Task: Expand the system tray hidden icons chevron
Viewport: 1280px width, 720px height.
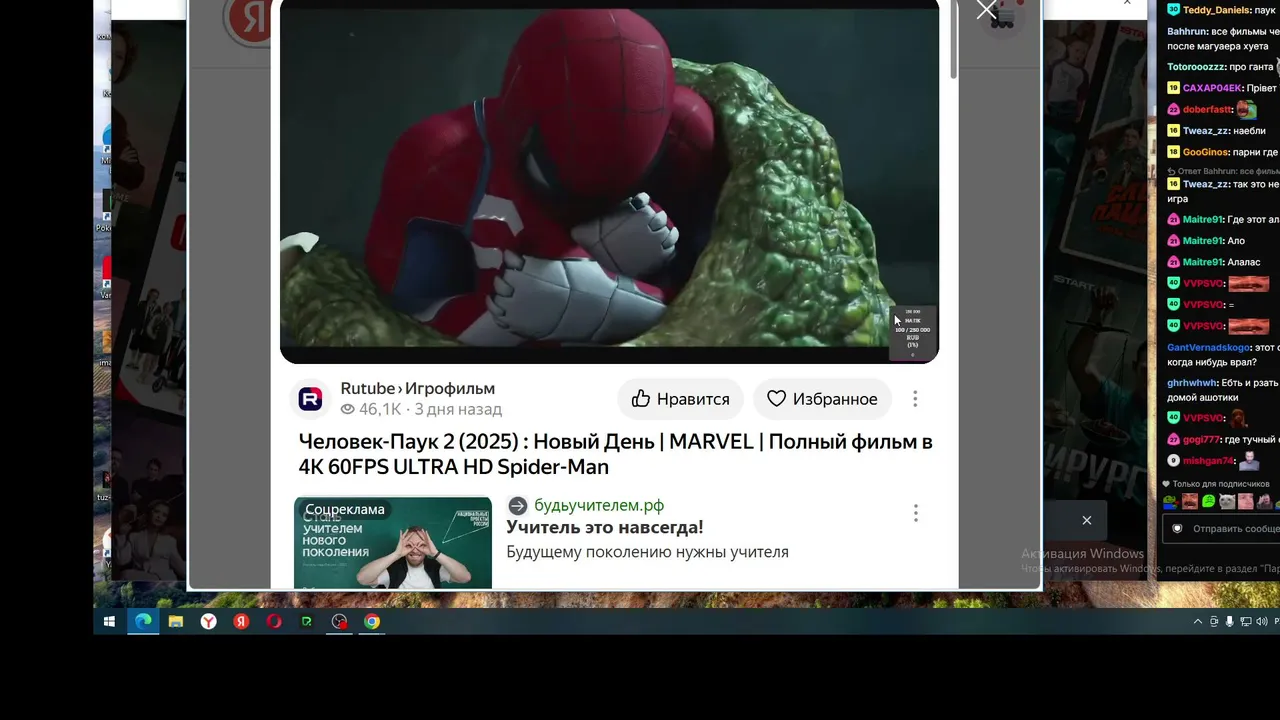Action: tap(1198, 622)
